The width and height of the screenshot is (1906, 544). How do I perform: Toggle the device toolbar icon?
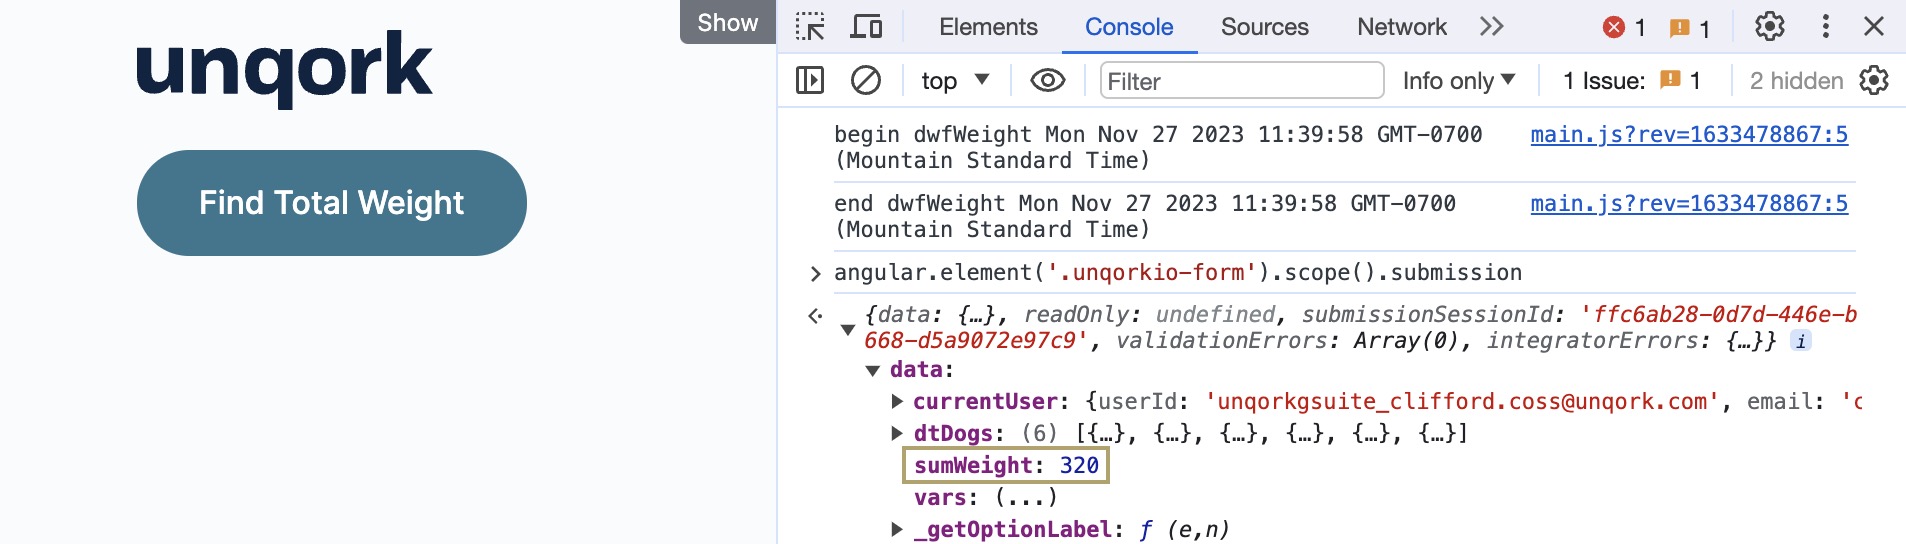coord(866,26)
